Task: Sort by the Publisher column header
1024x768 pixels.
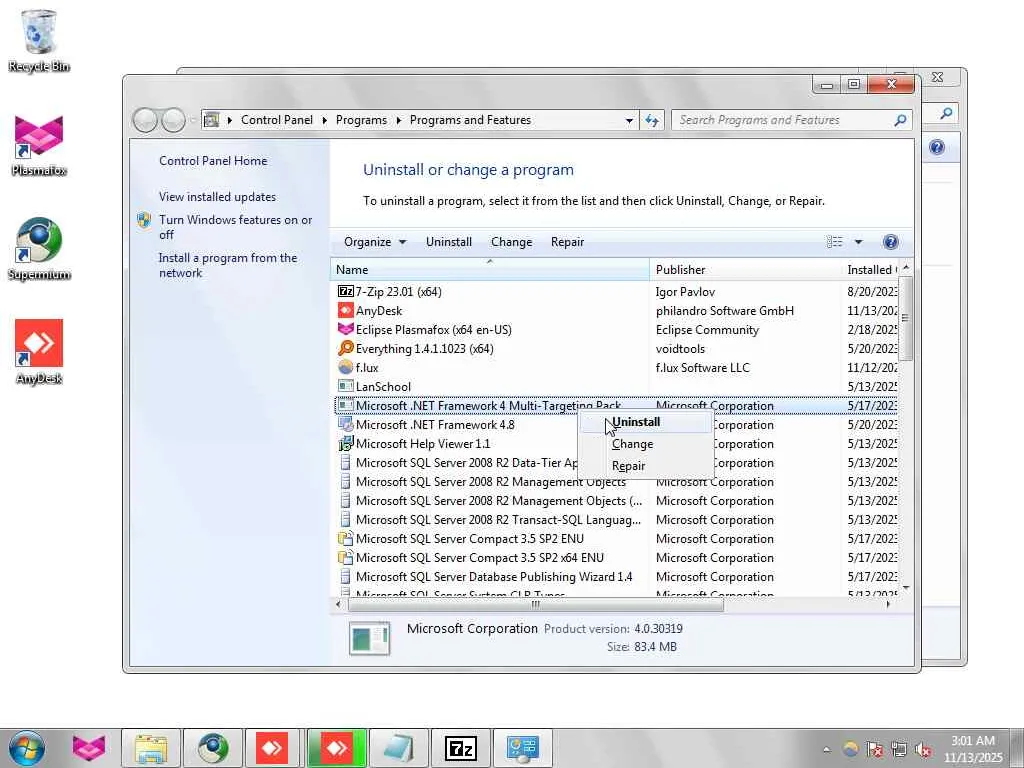Action: pyautogui.click(x=745, y=270)
